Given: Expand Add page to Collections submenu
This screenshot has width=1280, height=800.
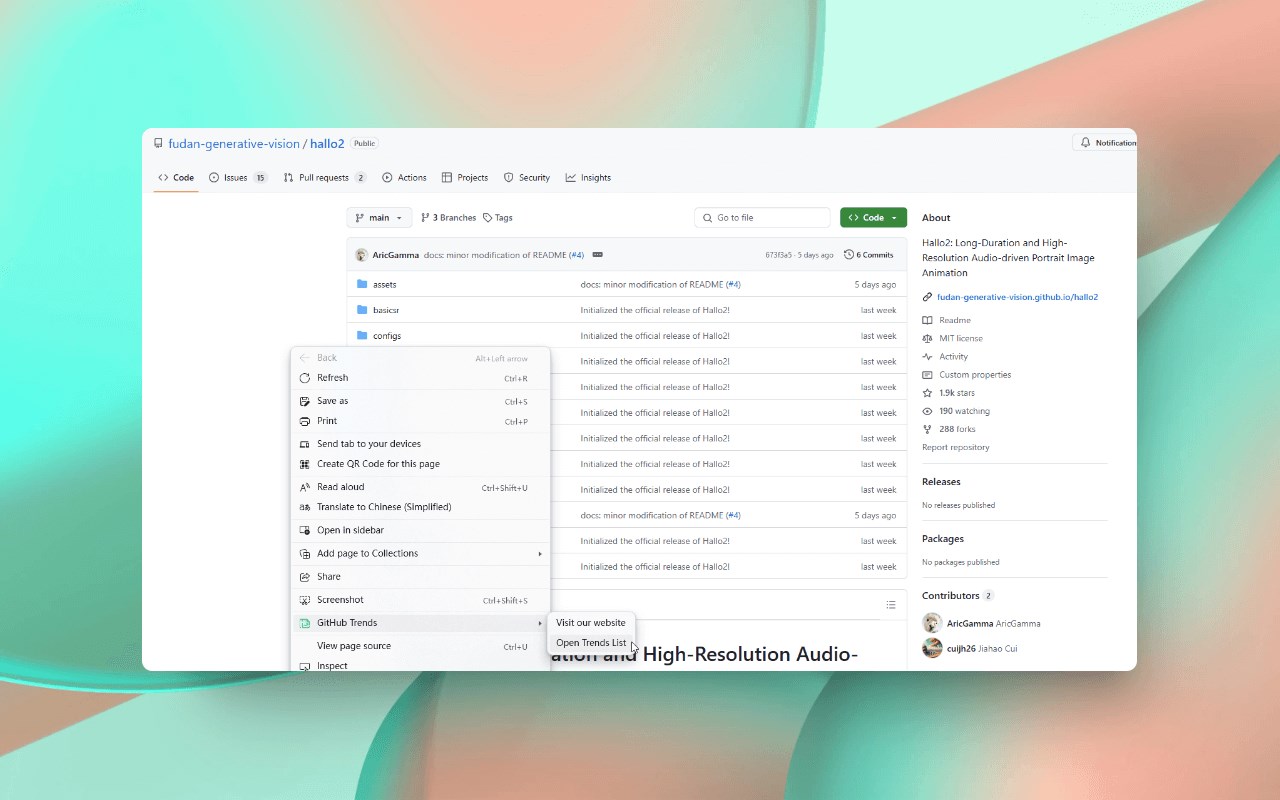Looking at the screenshot, I should 420,553.
